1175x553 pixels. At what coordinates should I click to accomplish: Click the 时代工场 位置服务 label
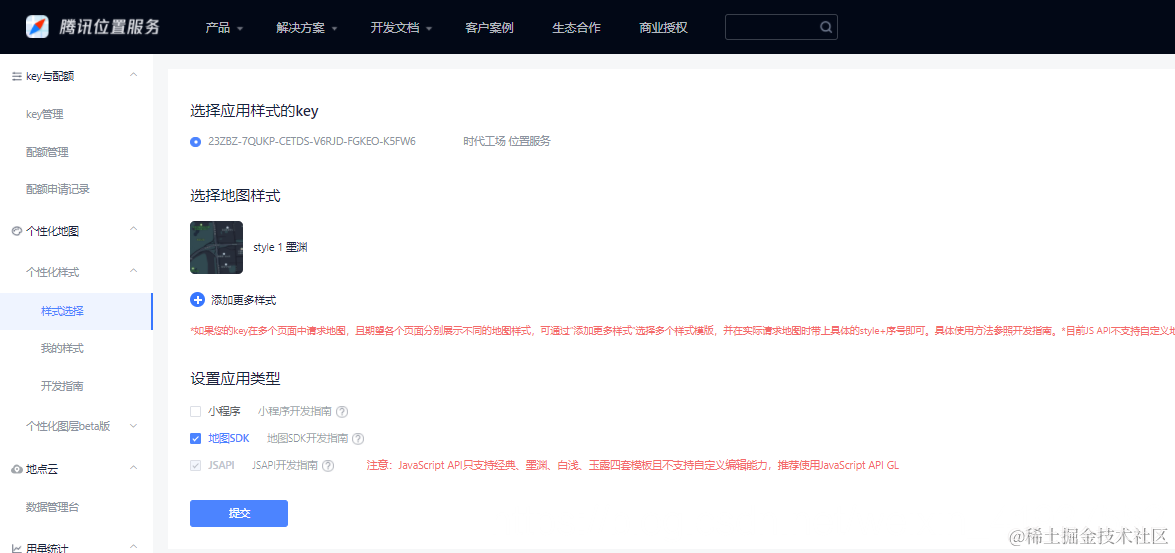click(507, 141)
